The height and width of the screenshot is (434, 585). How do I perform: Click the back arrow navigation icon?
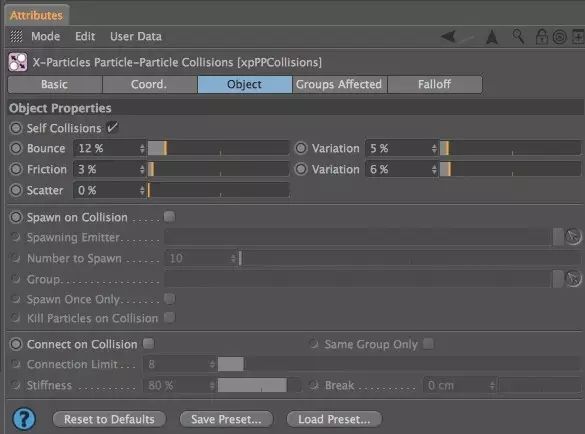pos(449,37)
